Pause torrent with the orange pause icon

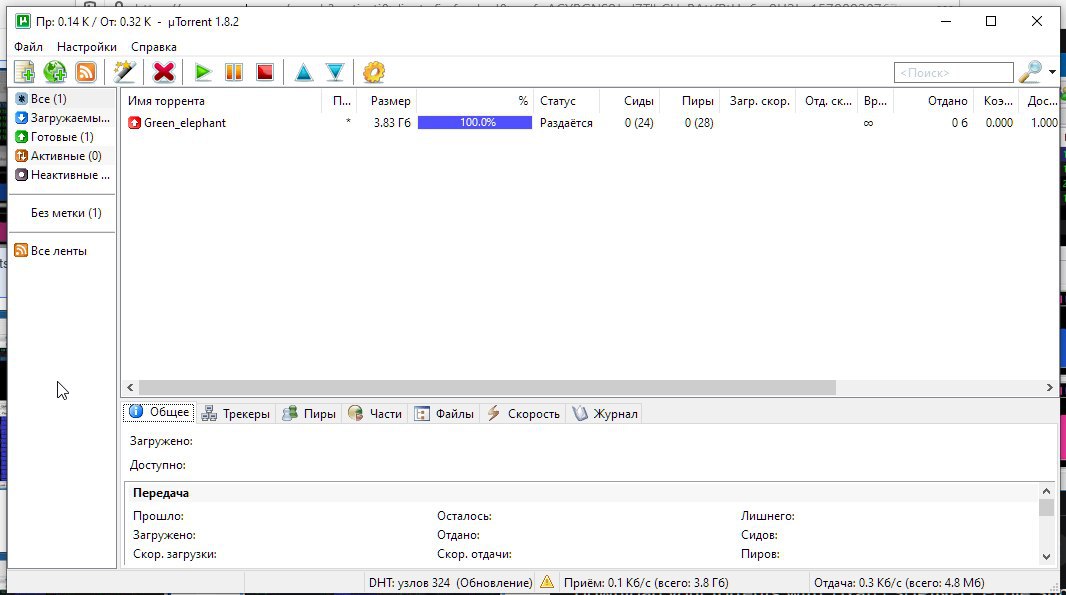point(234,72)
